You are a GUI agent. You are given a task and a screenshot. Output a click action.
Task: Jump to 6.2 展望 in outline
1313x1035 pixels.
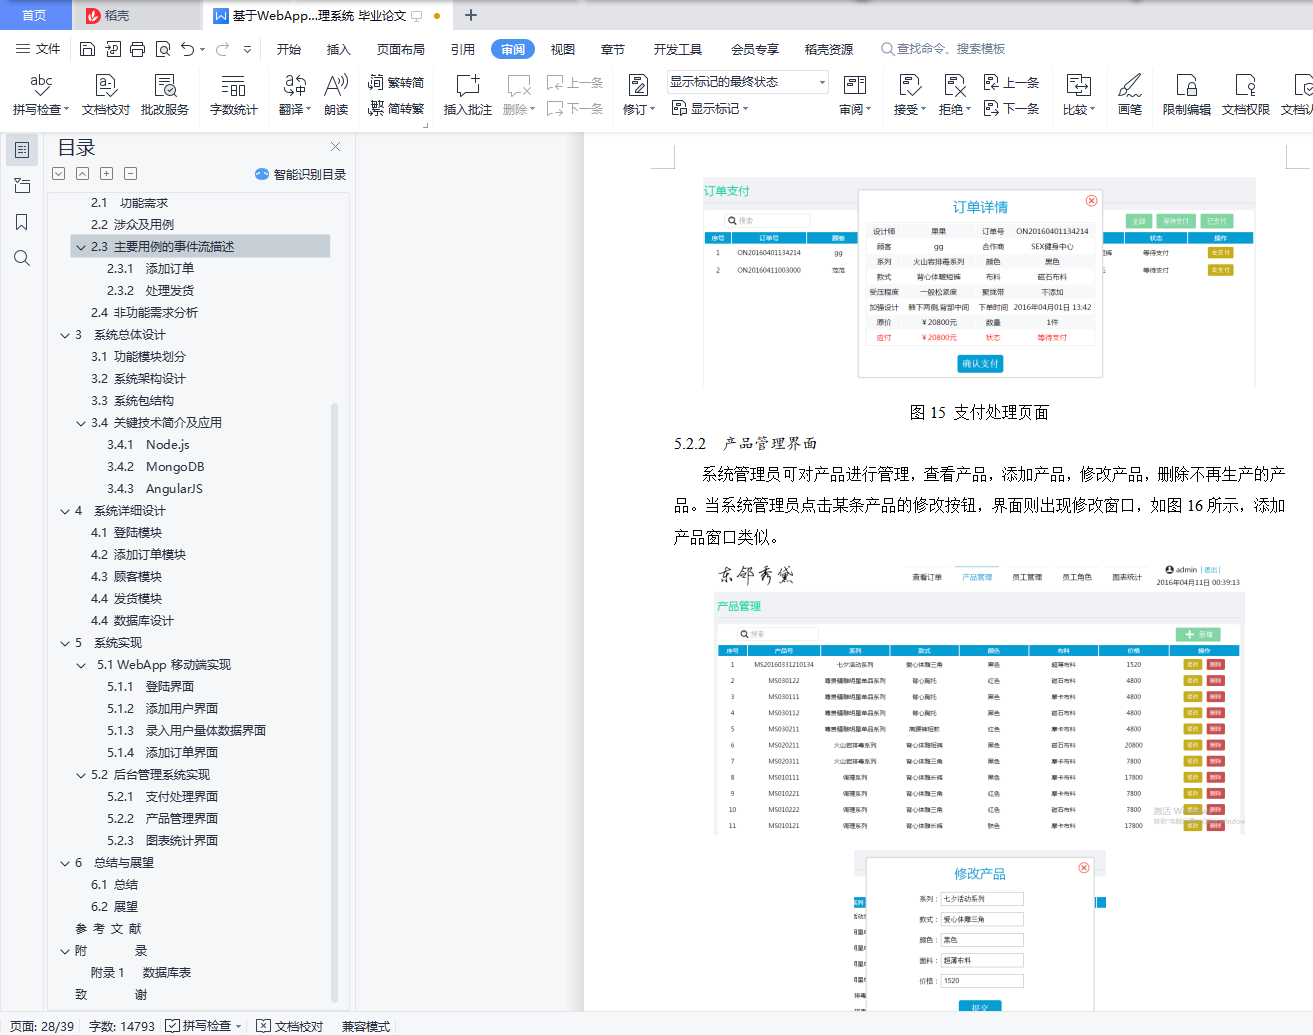pyautogui.click(x=114, y=907)
